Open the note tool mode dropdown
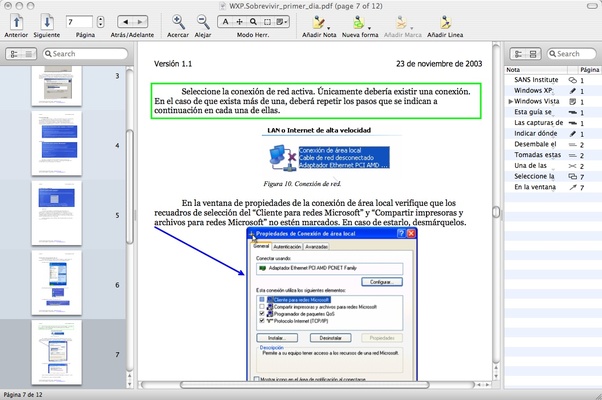Image resolution: width=602 pixels, height=400 pixels. [x=281, y=22]
